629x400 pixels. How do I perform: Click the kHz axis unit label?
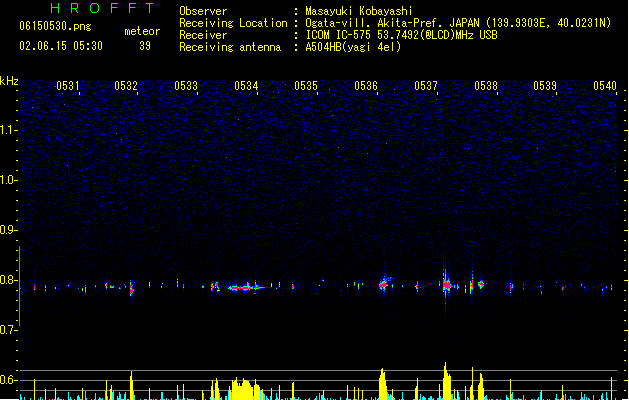[9, 81]
